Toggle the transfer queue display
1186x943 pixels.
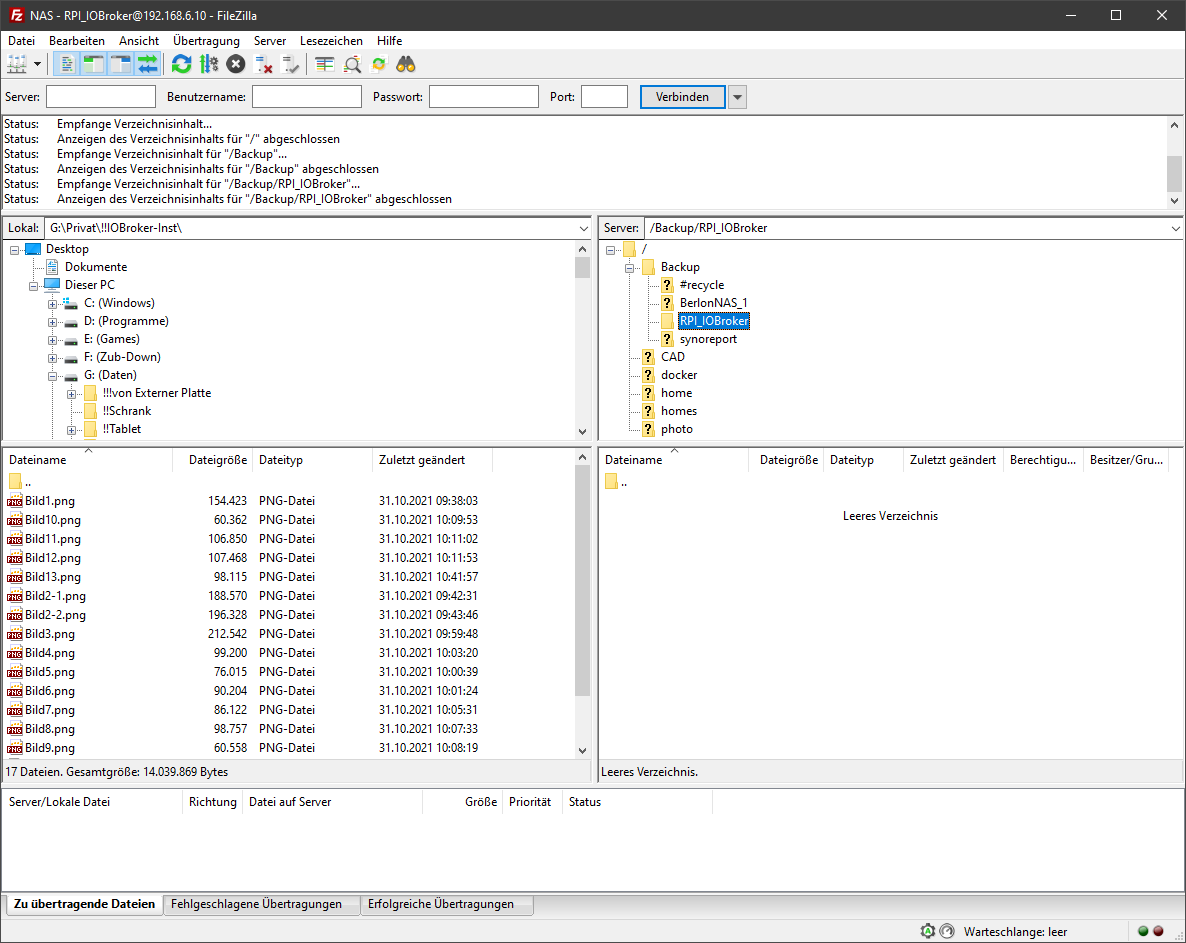click(147, 64)
